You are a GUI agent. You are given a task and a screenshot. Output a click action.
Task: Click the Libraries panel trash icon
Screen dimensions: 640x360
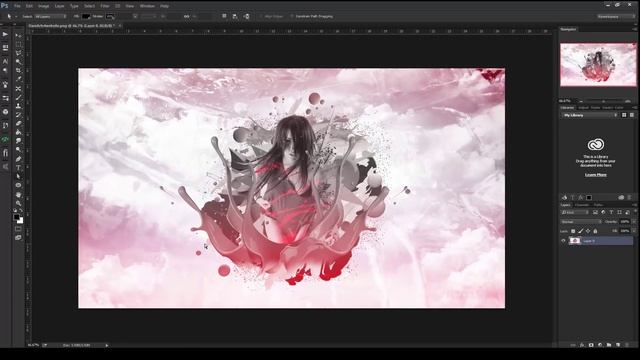click(629, 198)
